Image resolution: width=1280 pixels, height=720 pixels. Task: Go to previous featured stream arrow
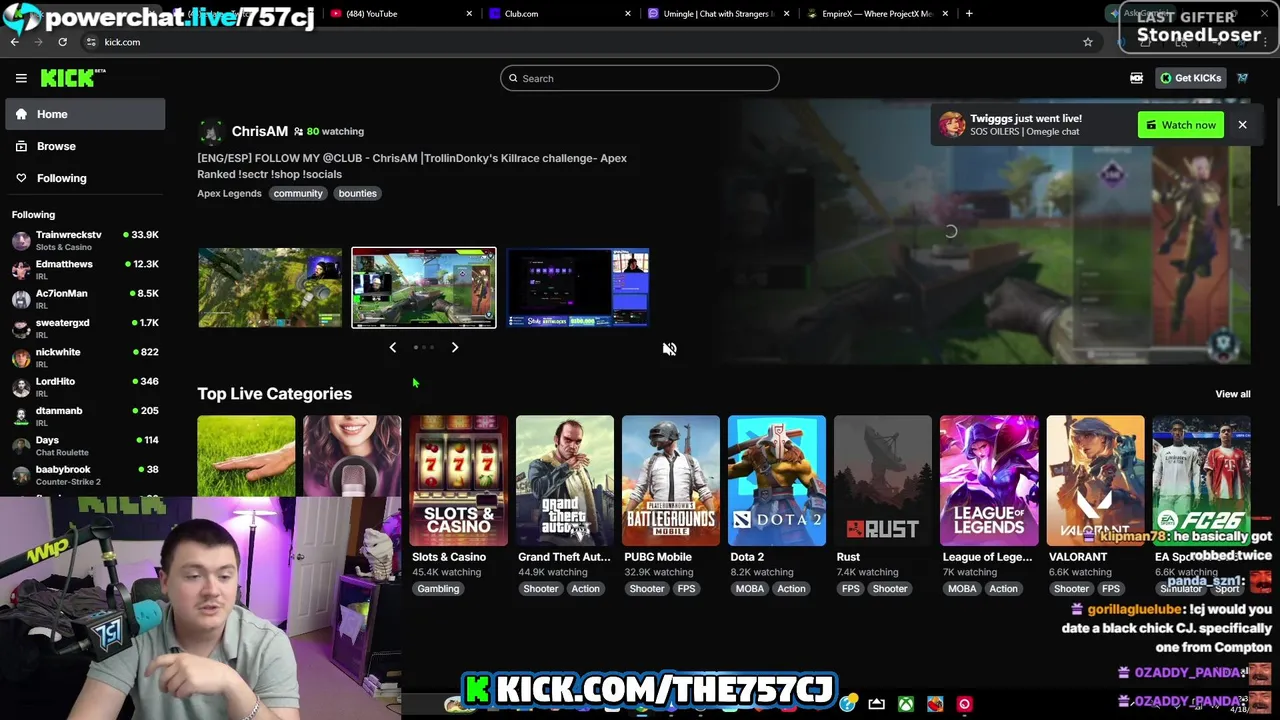click(392, 347)
